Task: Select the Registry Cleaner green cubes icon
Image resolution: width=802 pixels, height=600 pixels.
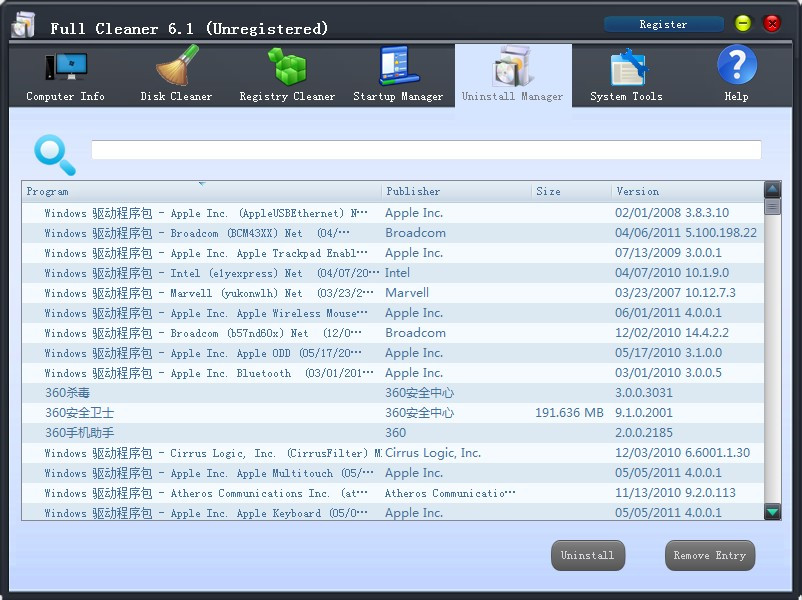Action: click(x=287, y=65)
